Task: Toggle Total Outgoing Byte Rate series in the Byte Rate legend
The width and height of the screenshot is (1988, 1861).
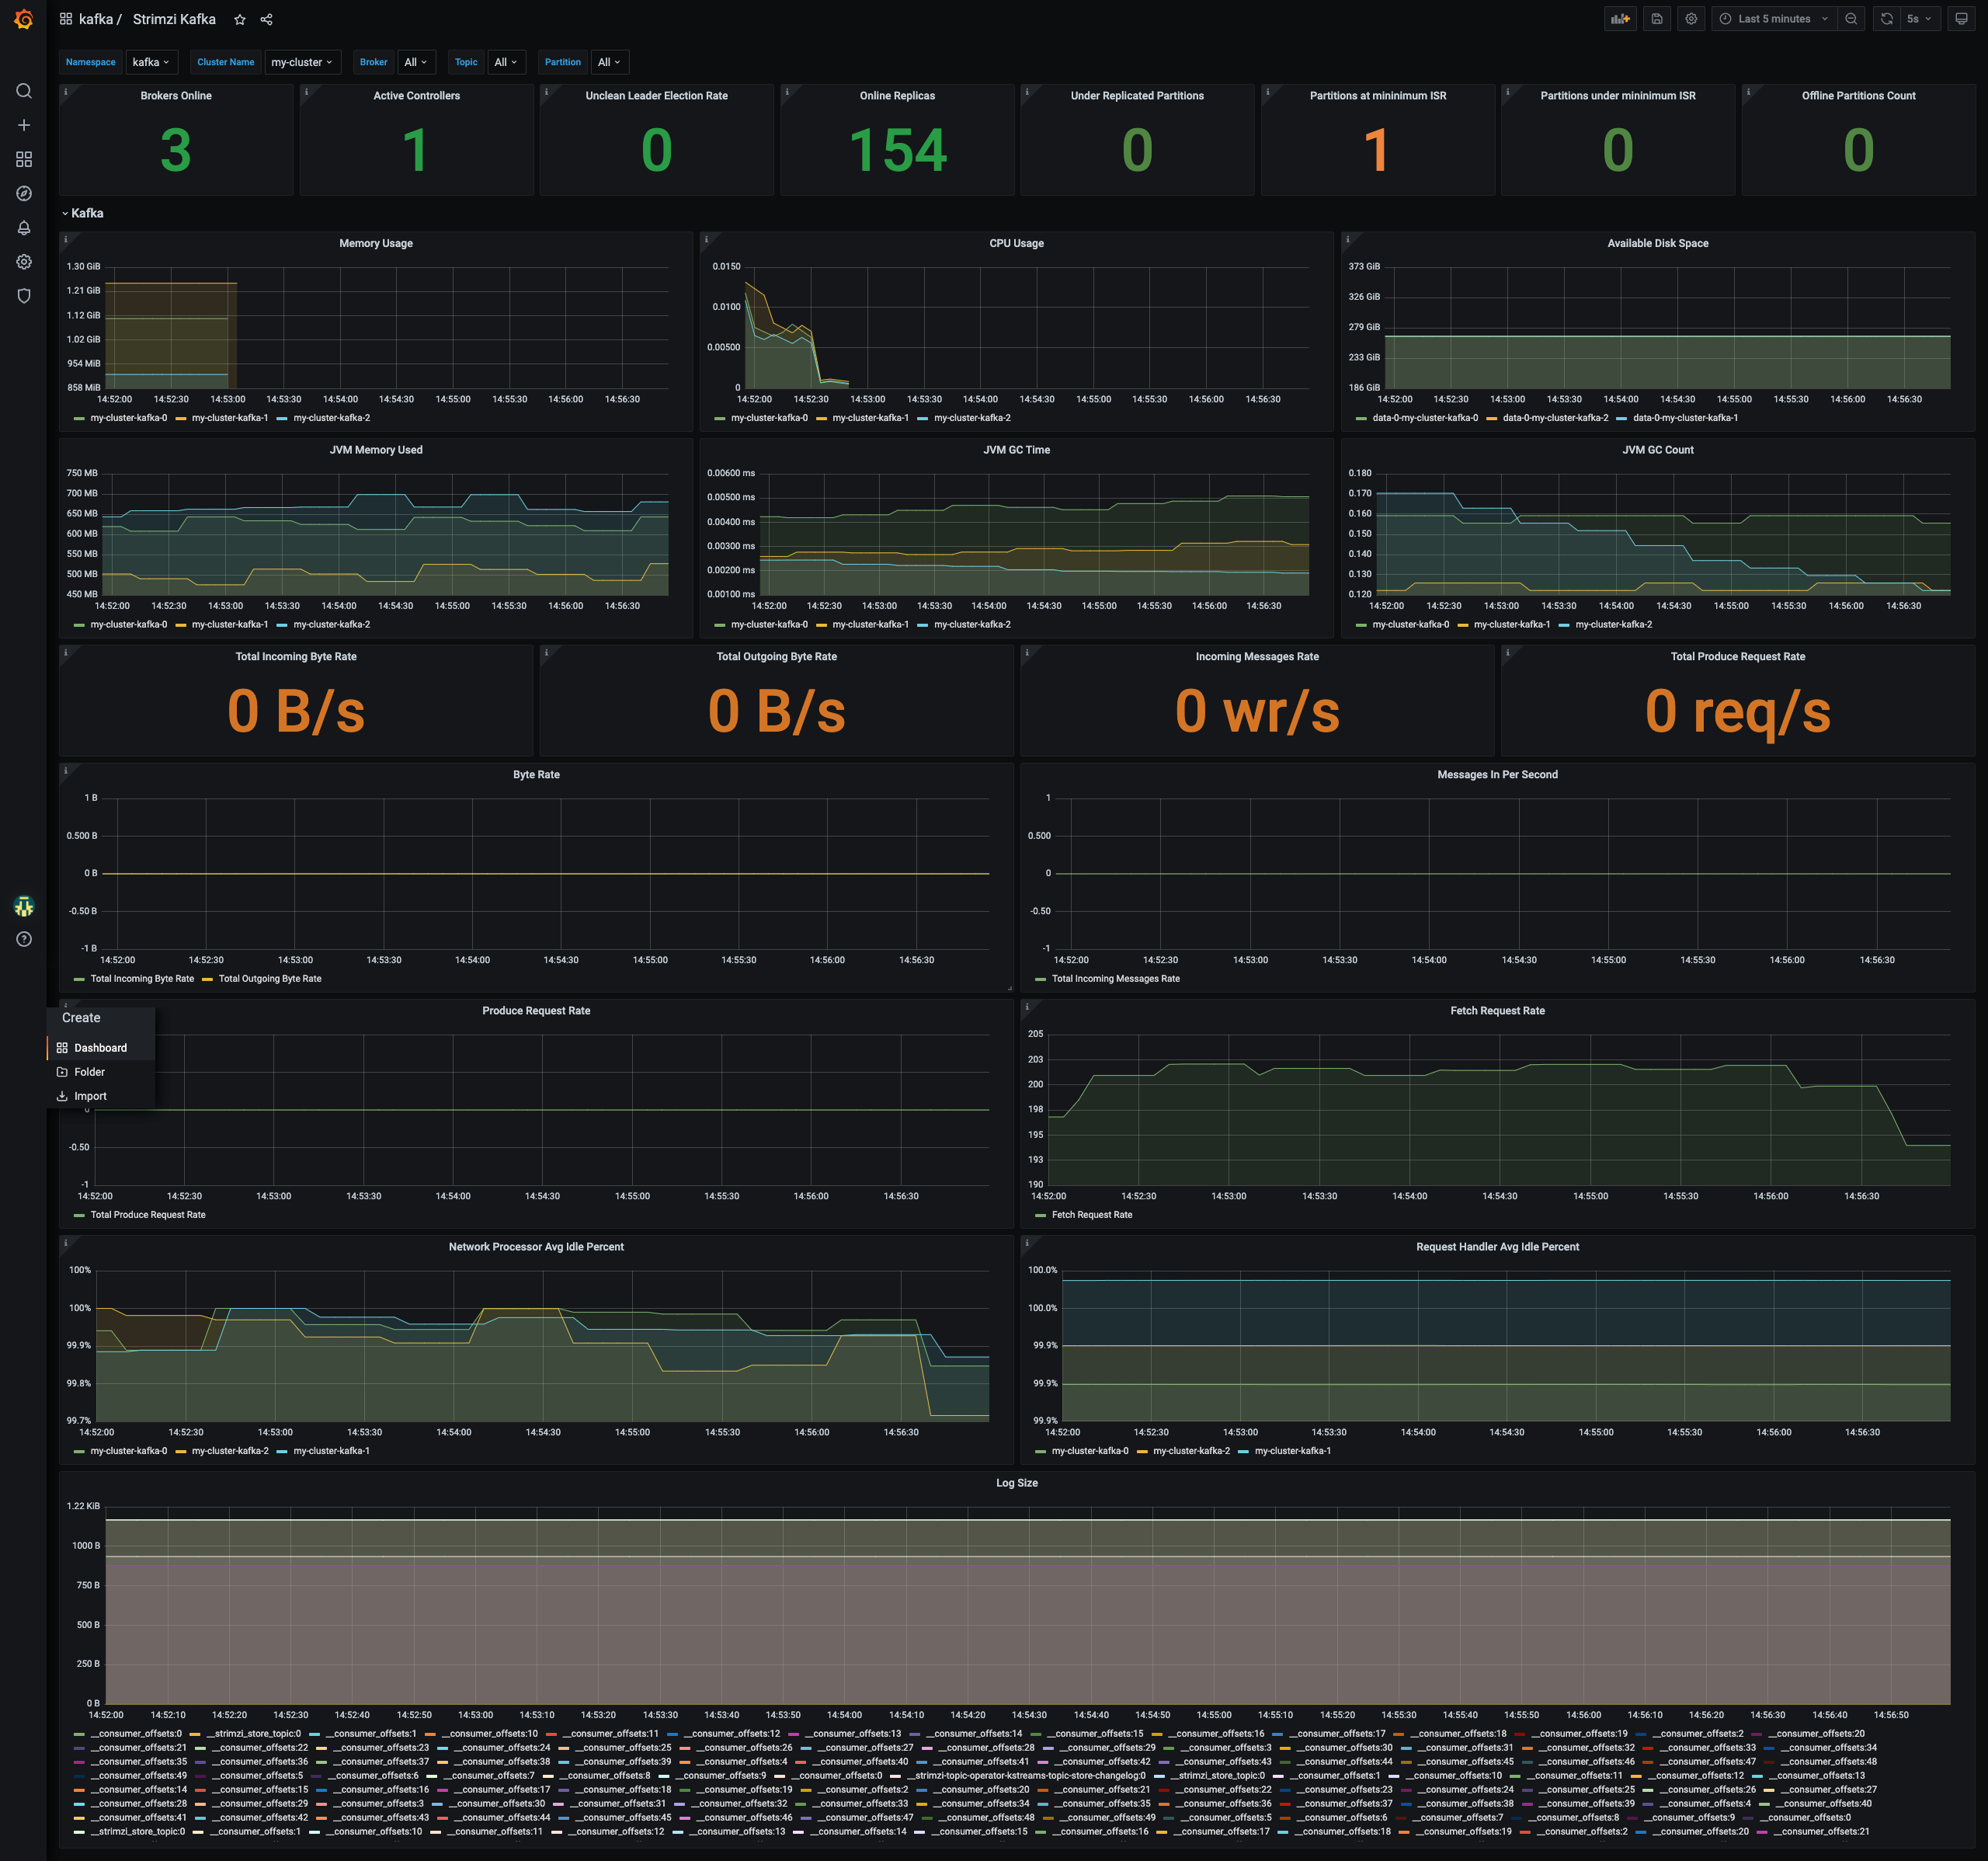Action: 270,978
